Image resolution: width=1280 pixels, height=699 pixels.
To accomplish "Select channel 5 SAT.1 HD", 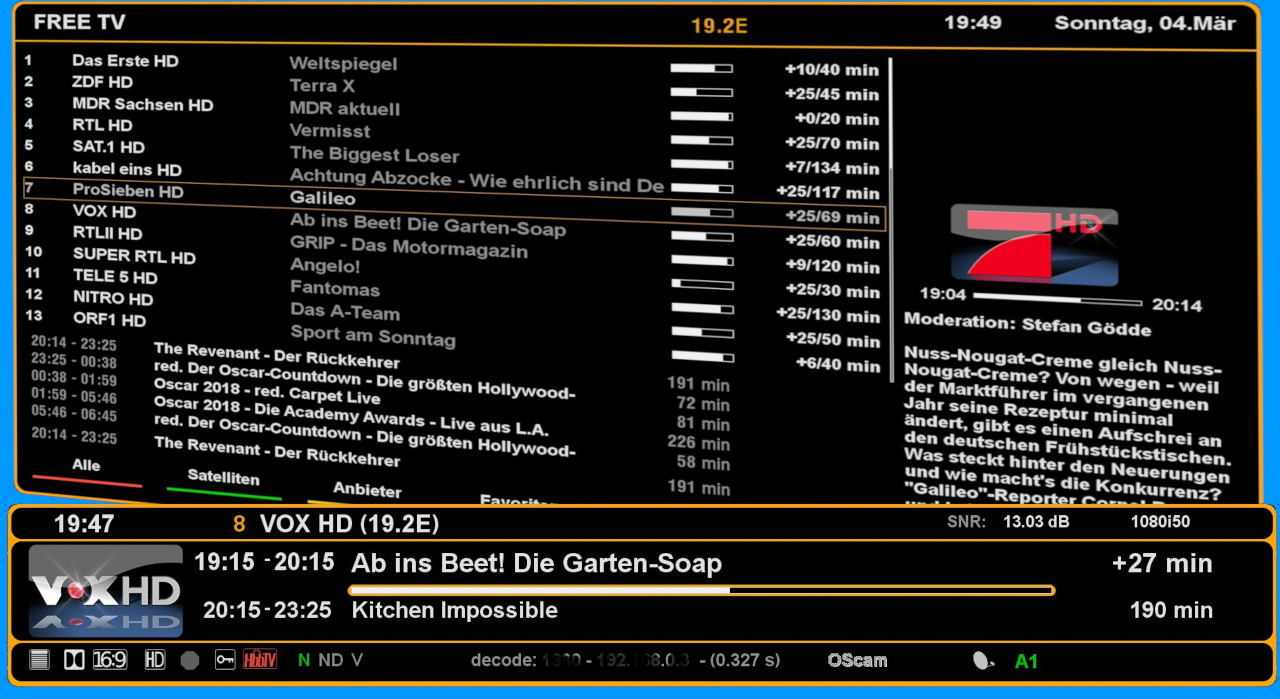I will (108, 147).
